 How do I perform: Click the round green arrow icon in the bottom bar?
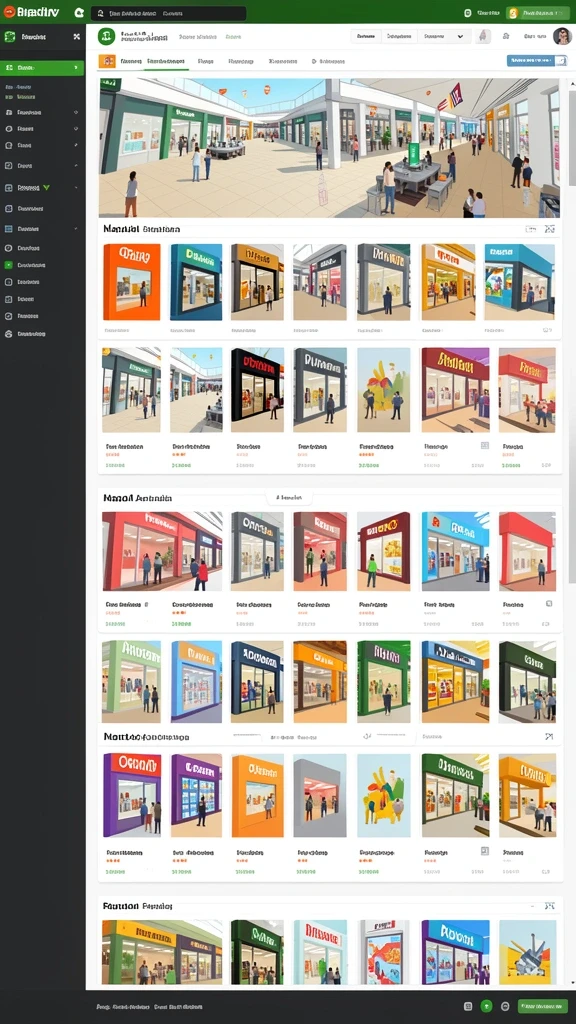coord(487,1006)
